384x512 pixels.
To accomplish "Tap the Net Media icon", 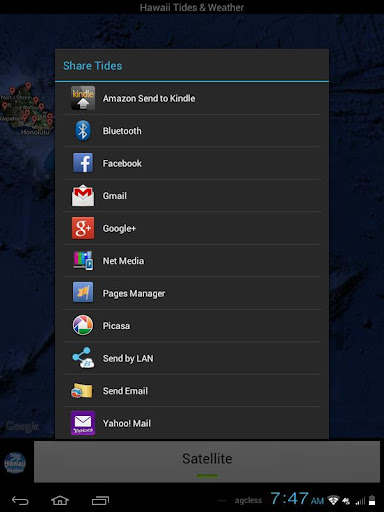I will pos(83,260).
